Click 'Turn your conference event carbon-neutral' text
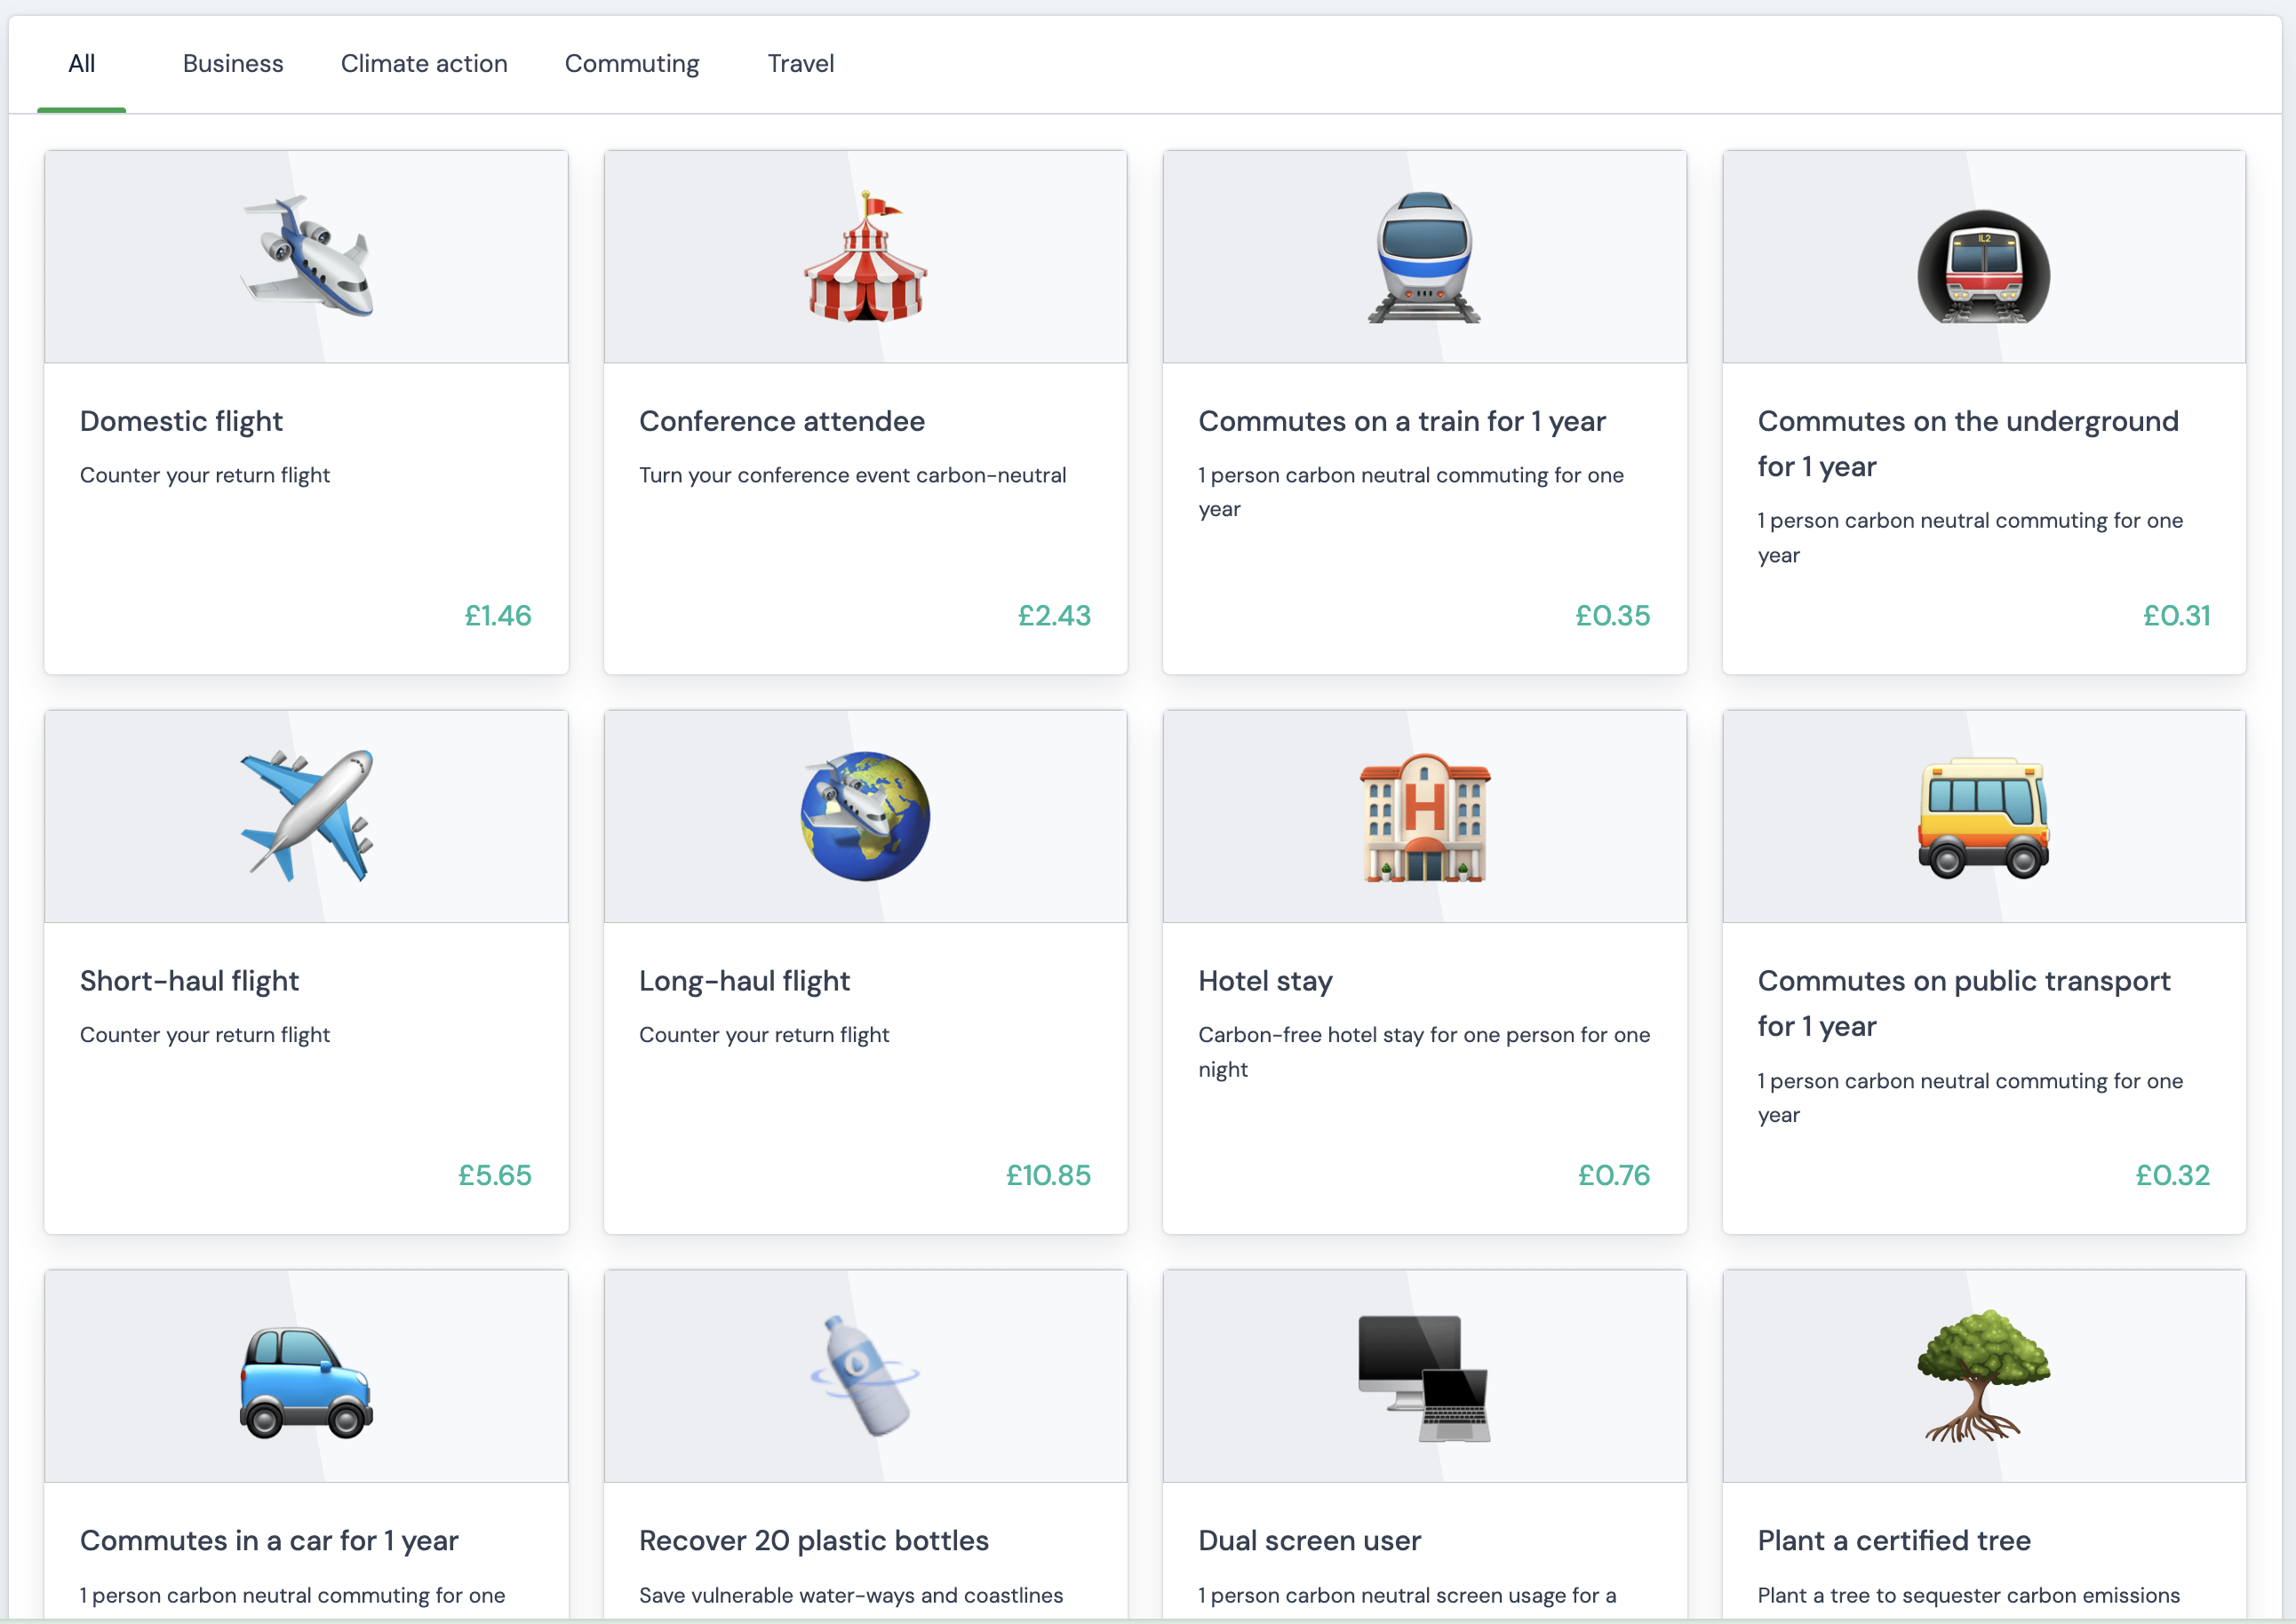2296x1624 pixels. click(853, 475)
